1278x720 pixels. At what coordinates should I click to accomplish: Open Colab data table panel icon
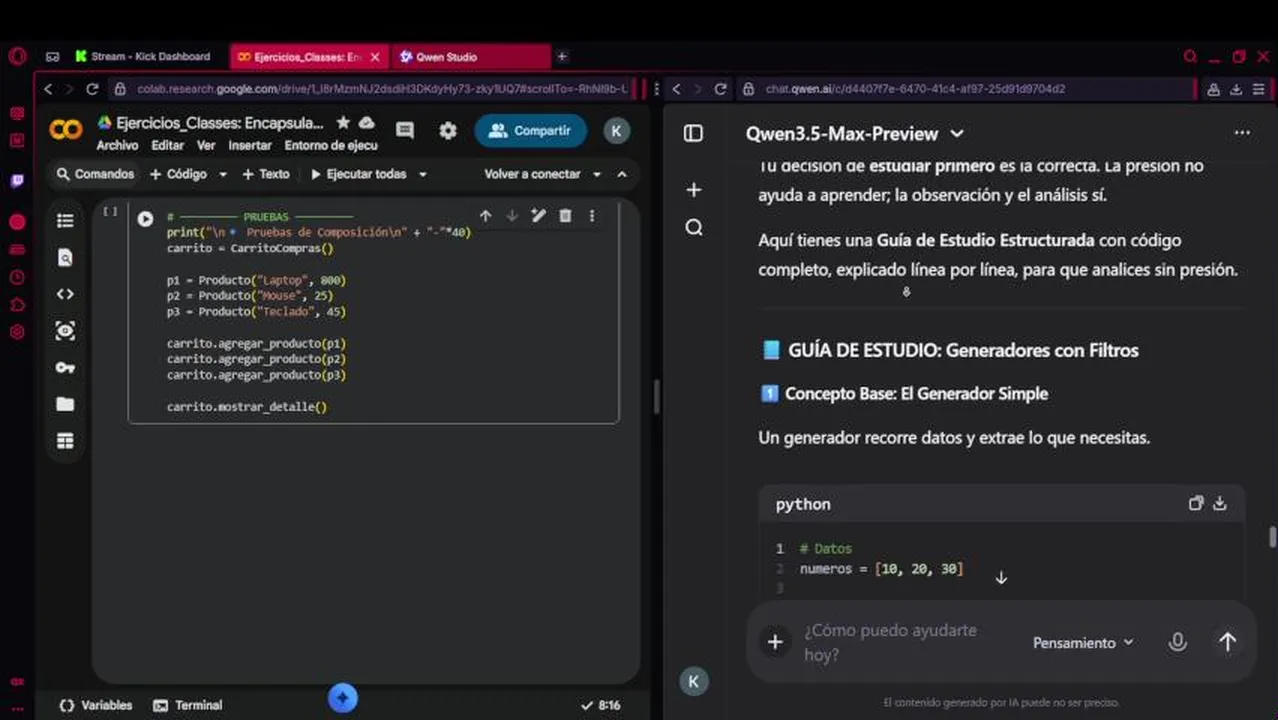pyautogui.click(x=65, y=441)
